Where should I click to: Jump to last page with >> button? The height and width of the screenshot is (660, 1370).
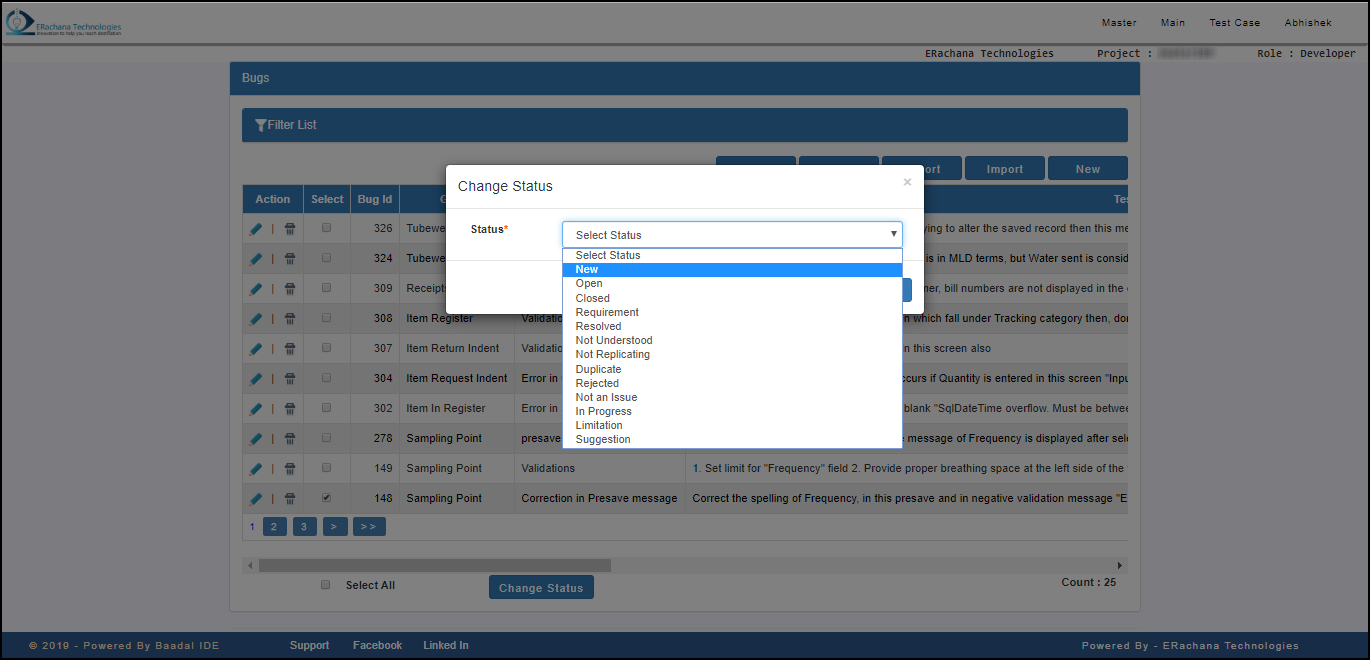368,526
